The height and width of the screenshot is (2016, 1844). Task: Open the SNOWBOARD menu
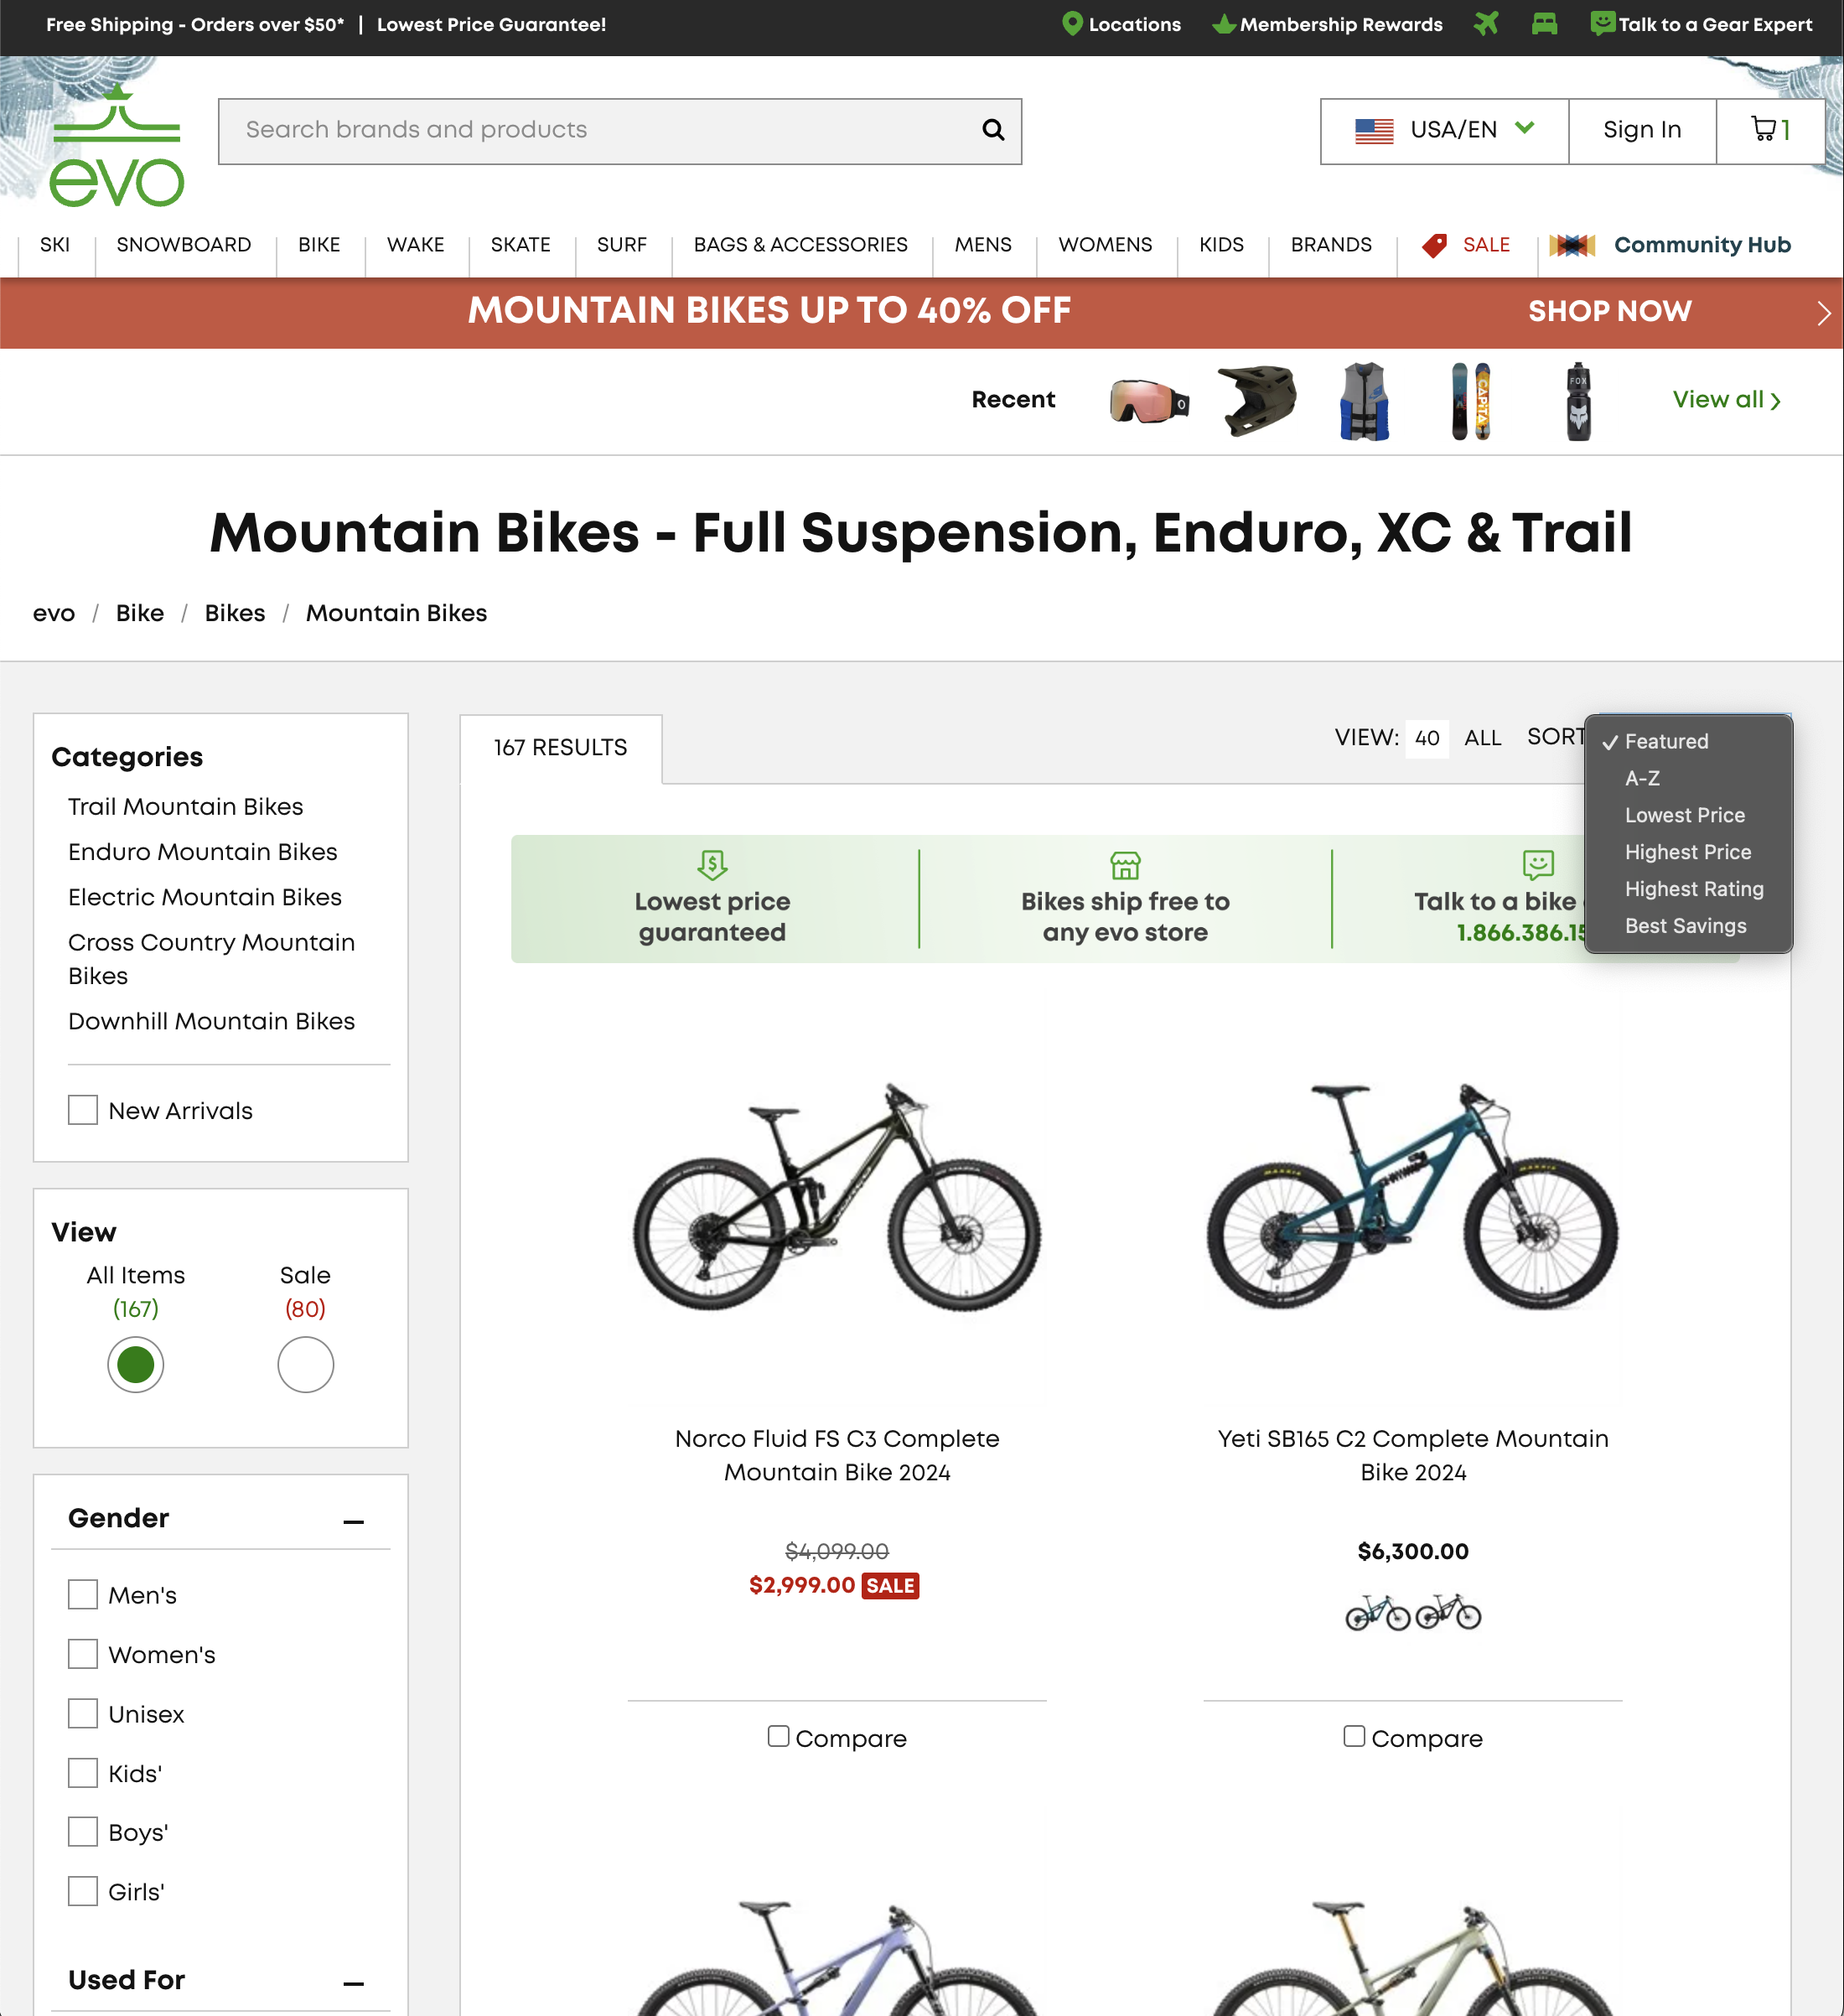pyautogui.click(x=184, y=244)
